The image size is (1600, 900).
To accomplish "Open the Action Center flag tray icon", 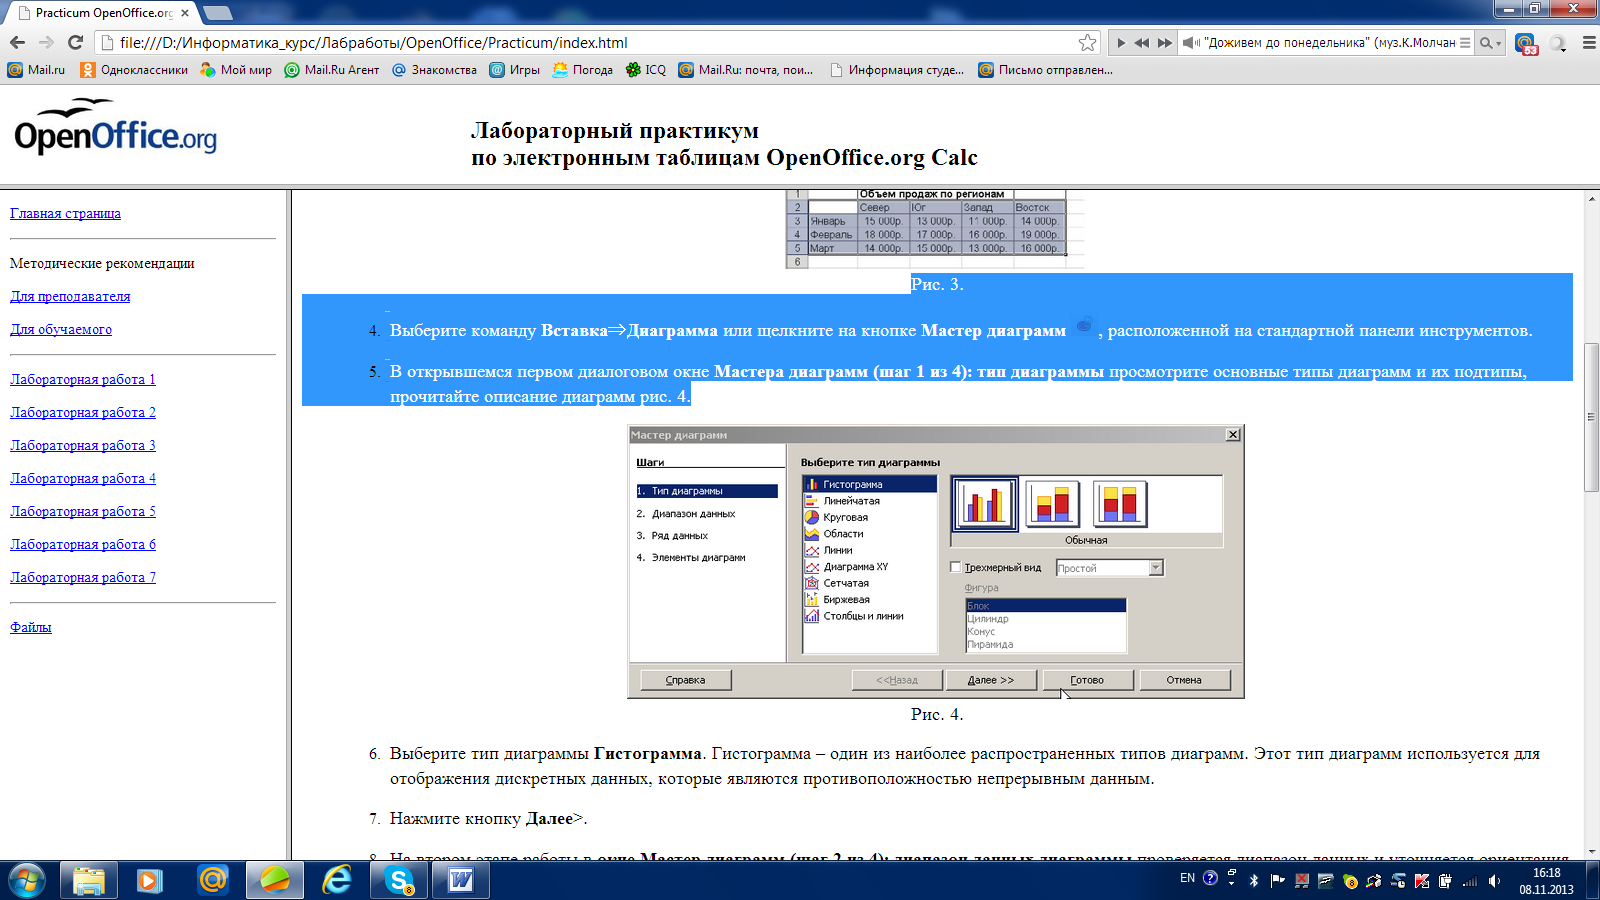I will 1278,881.
